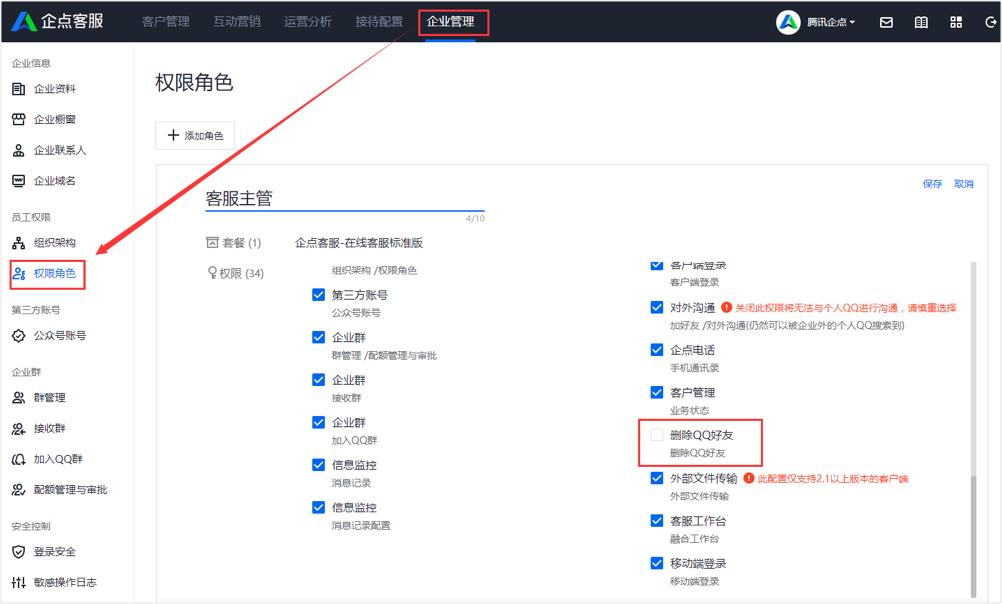This screenshot has width=1002, height=604.
Task: Click the 保存 link to save changes
Action: (934, 183)
